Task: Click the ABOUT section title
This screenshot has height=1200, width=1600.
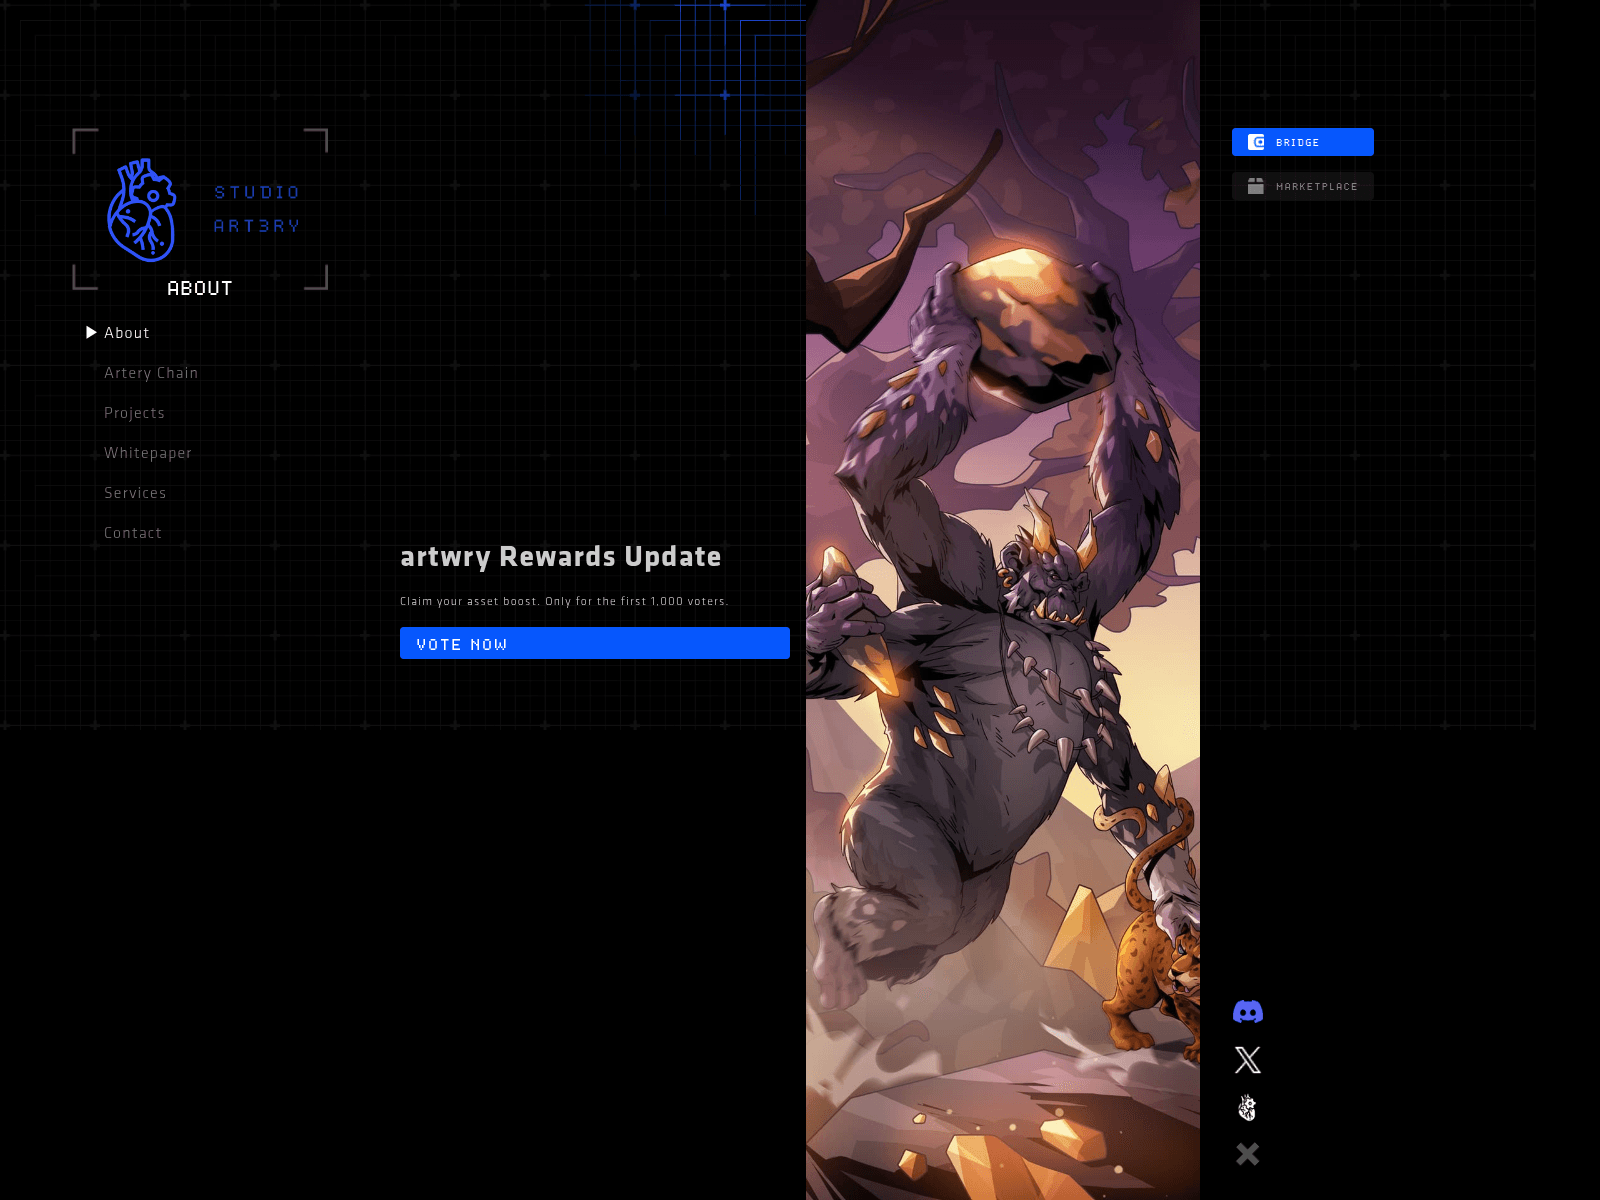Action: (200, 288)
